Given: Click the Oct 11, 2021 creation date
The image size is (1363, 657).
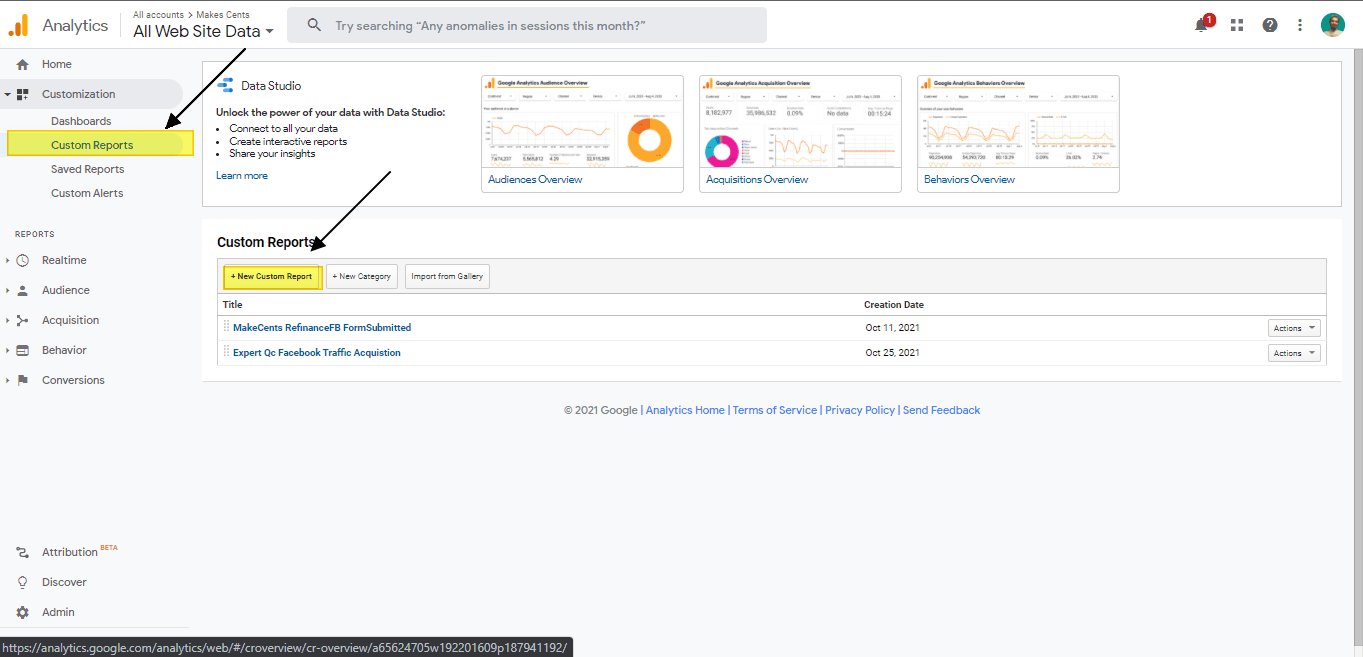Looking at the screenshot, I should [893, 328].
